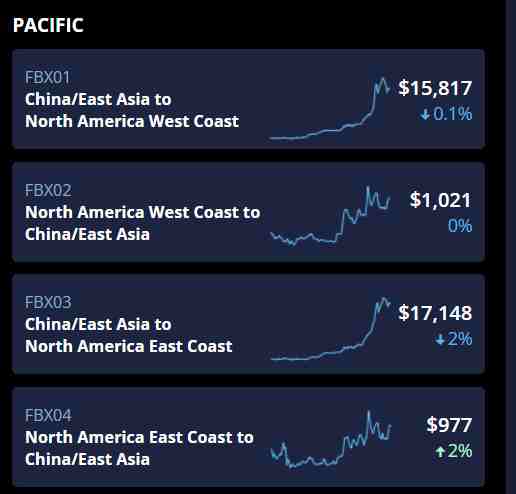Click the $15,817 price value

pos(435,88)
